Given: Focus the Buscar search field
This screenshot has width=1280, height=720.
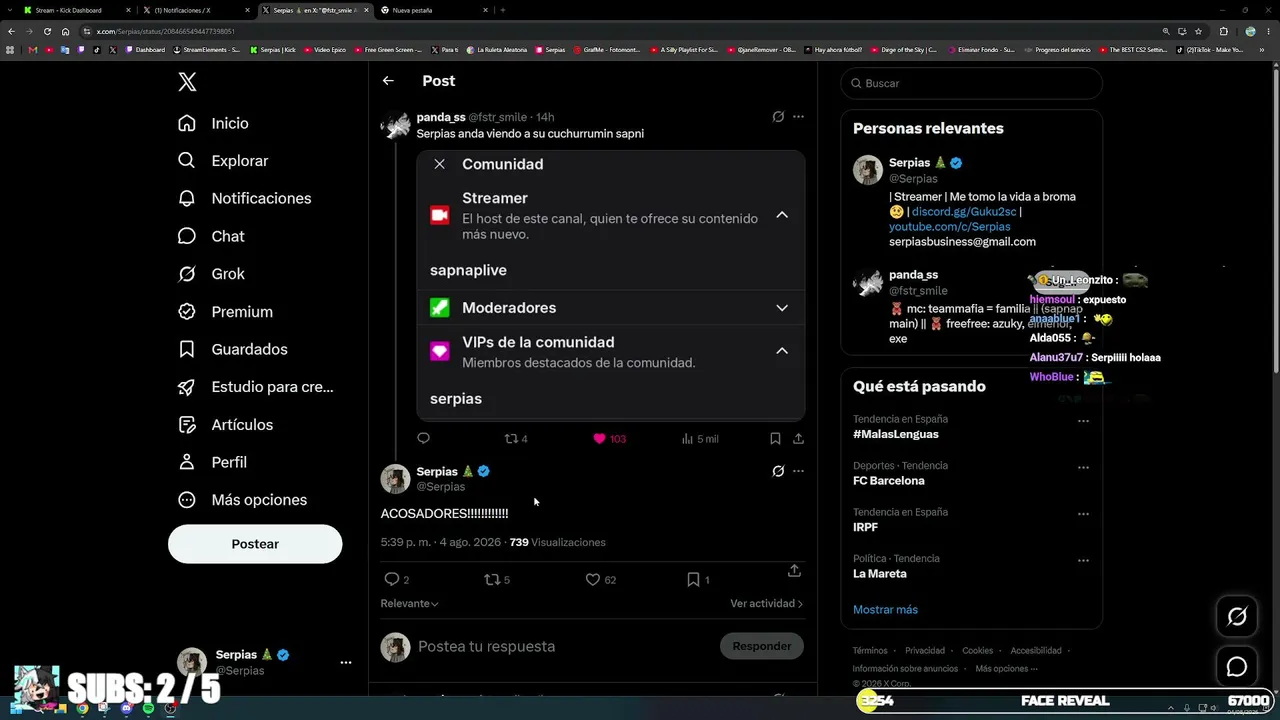Looking at the screenshot, I should pyautogui.click(x=971, y=83).
